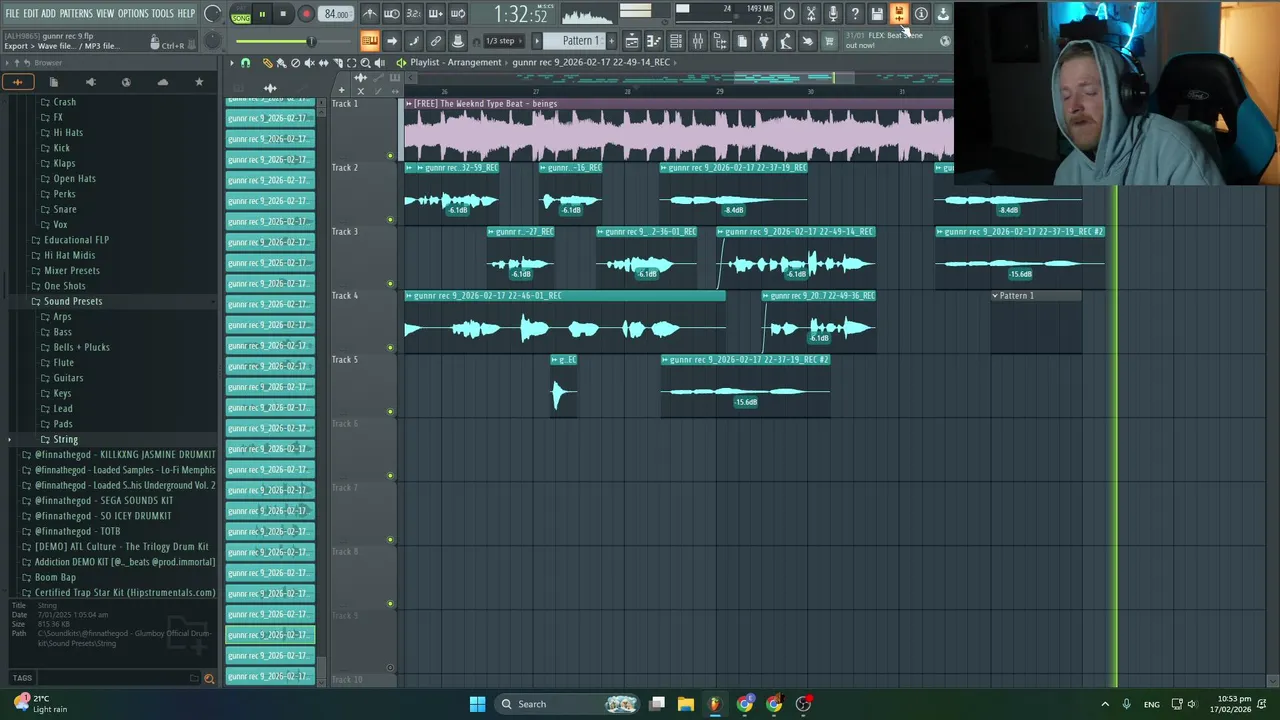Open the VIEW menu
1280x720 pixels.
[x=105, y=14]
